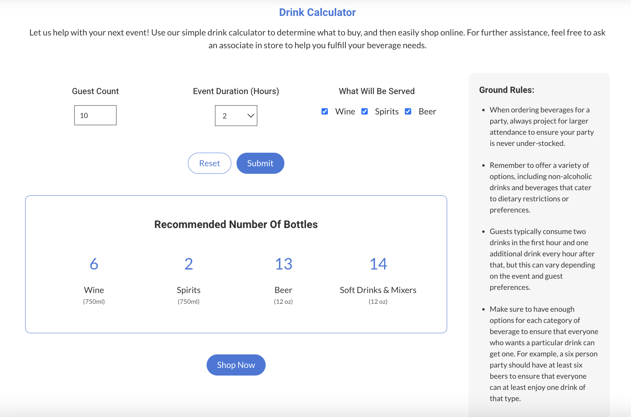
Task: Click the Recommended Number Of Bottles title
Action: (x=236, y=225)
